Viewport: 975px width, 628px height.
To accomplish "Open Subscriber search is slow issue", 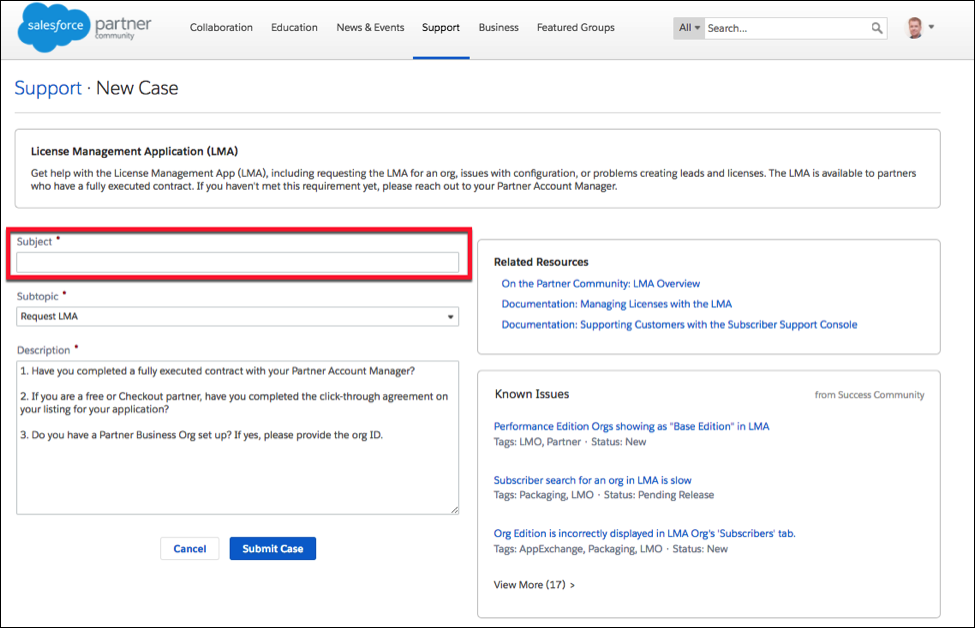I will coord(593,480).
